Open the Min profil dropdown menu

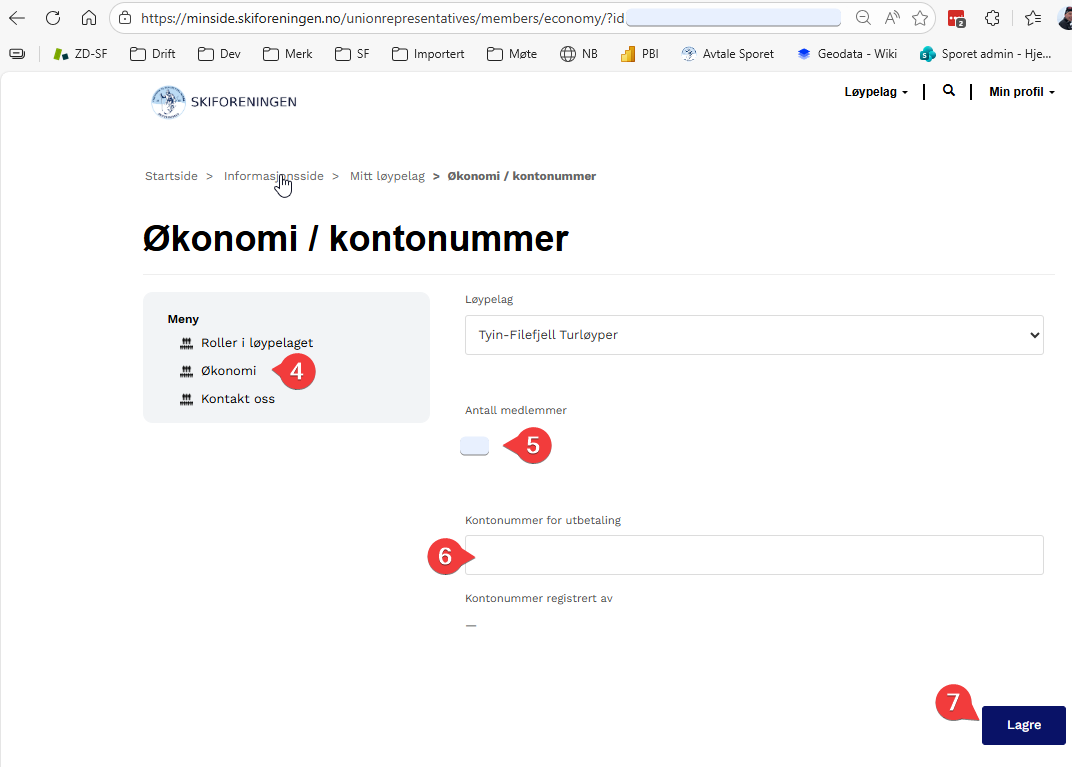click(x=1021, y=92)
